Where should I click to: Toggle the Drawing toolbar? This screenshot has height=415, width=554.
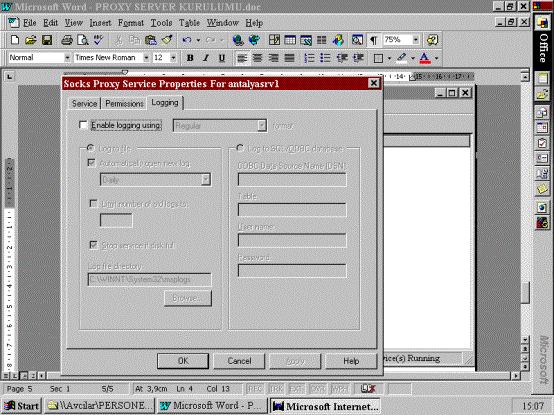click(x=338, y=40)
